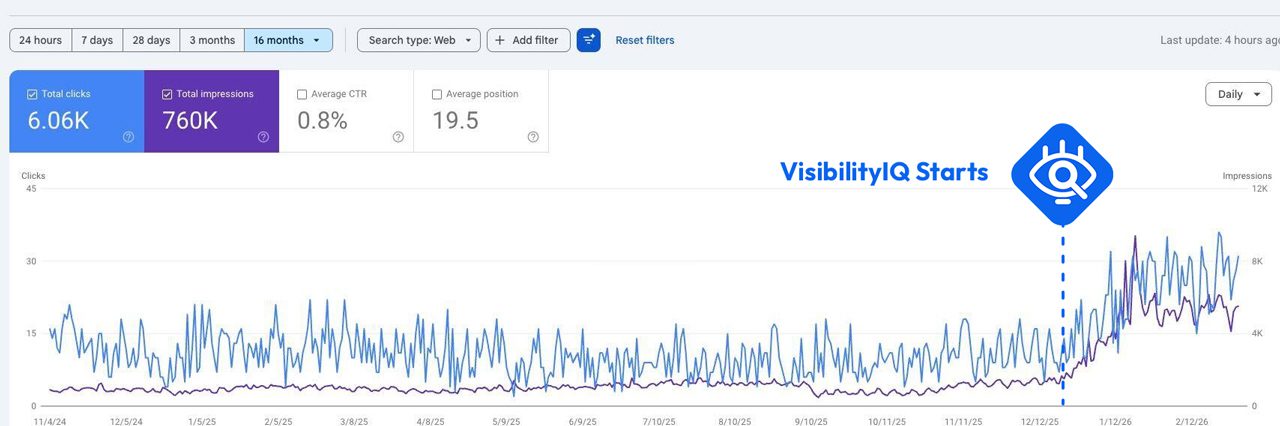This screenshot has width=1280, height=426.
Task: Enable the Average CTR checkbox
Action: pos(302,94)
